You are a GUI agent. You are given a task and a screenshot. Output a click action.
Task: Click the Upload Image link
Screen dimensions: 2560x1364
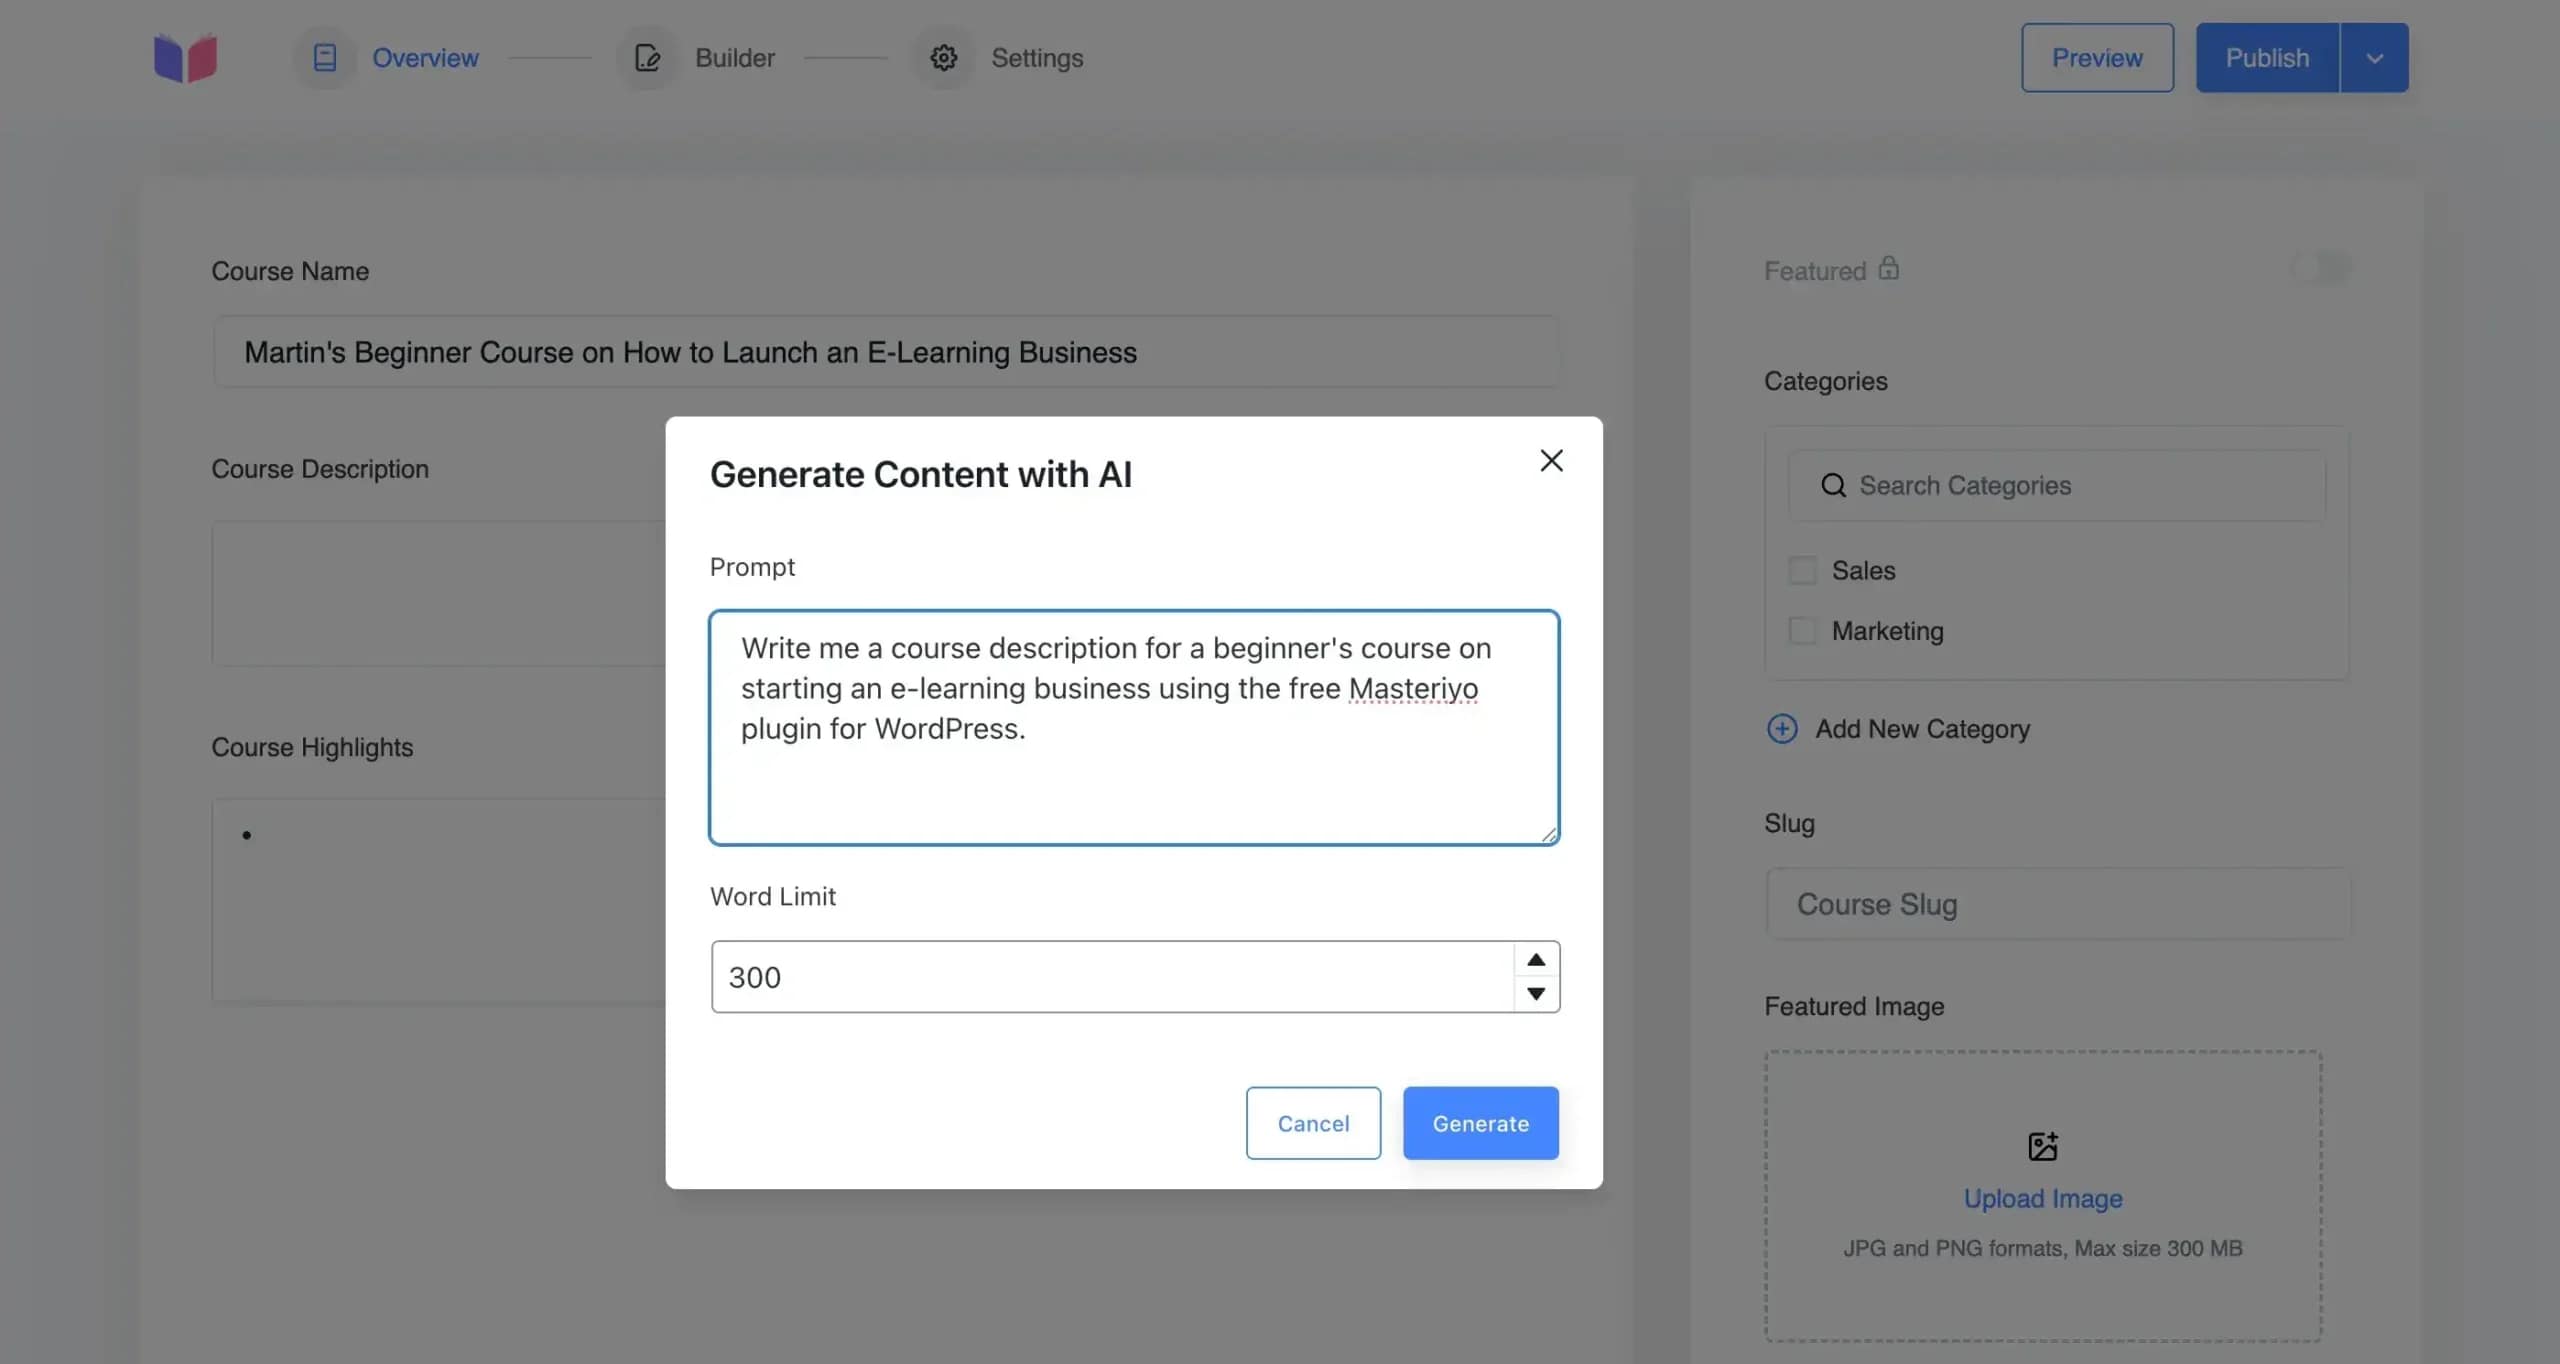(x=2043, y=1198)
